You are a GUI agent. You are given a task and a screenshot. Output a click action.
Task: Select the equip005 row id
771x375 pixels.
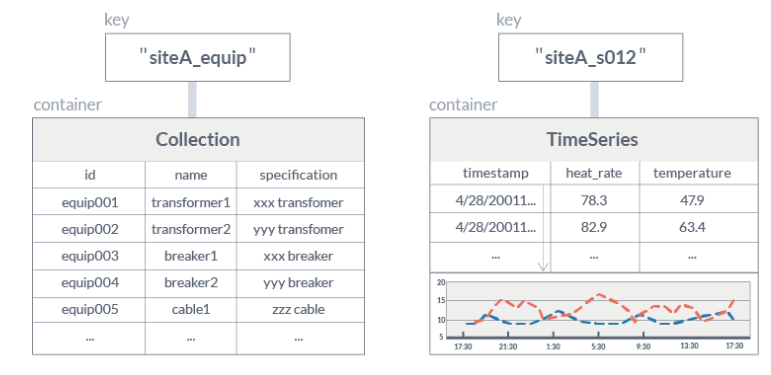89,309
